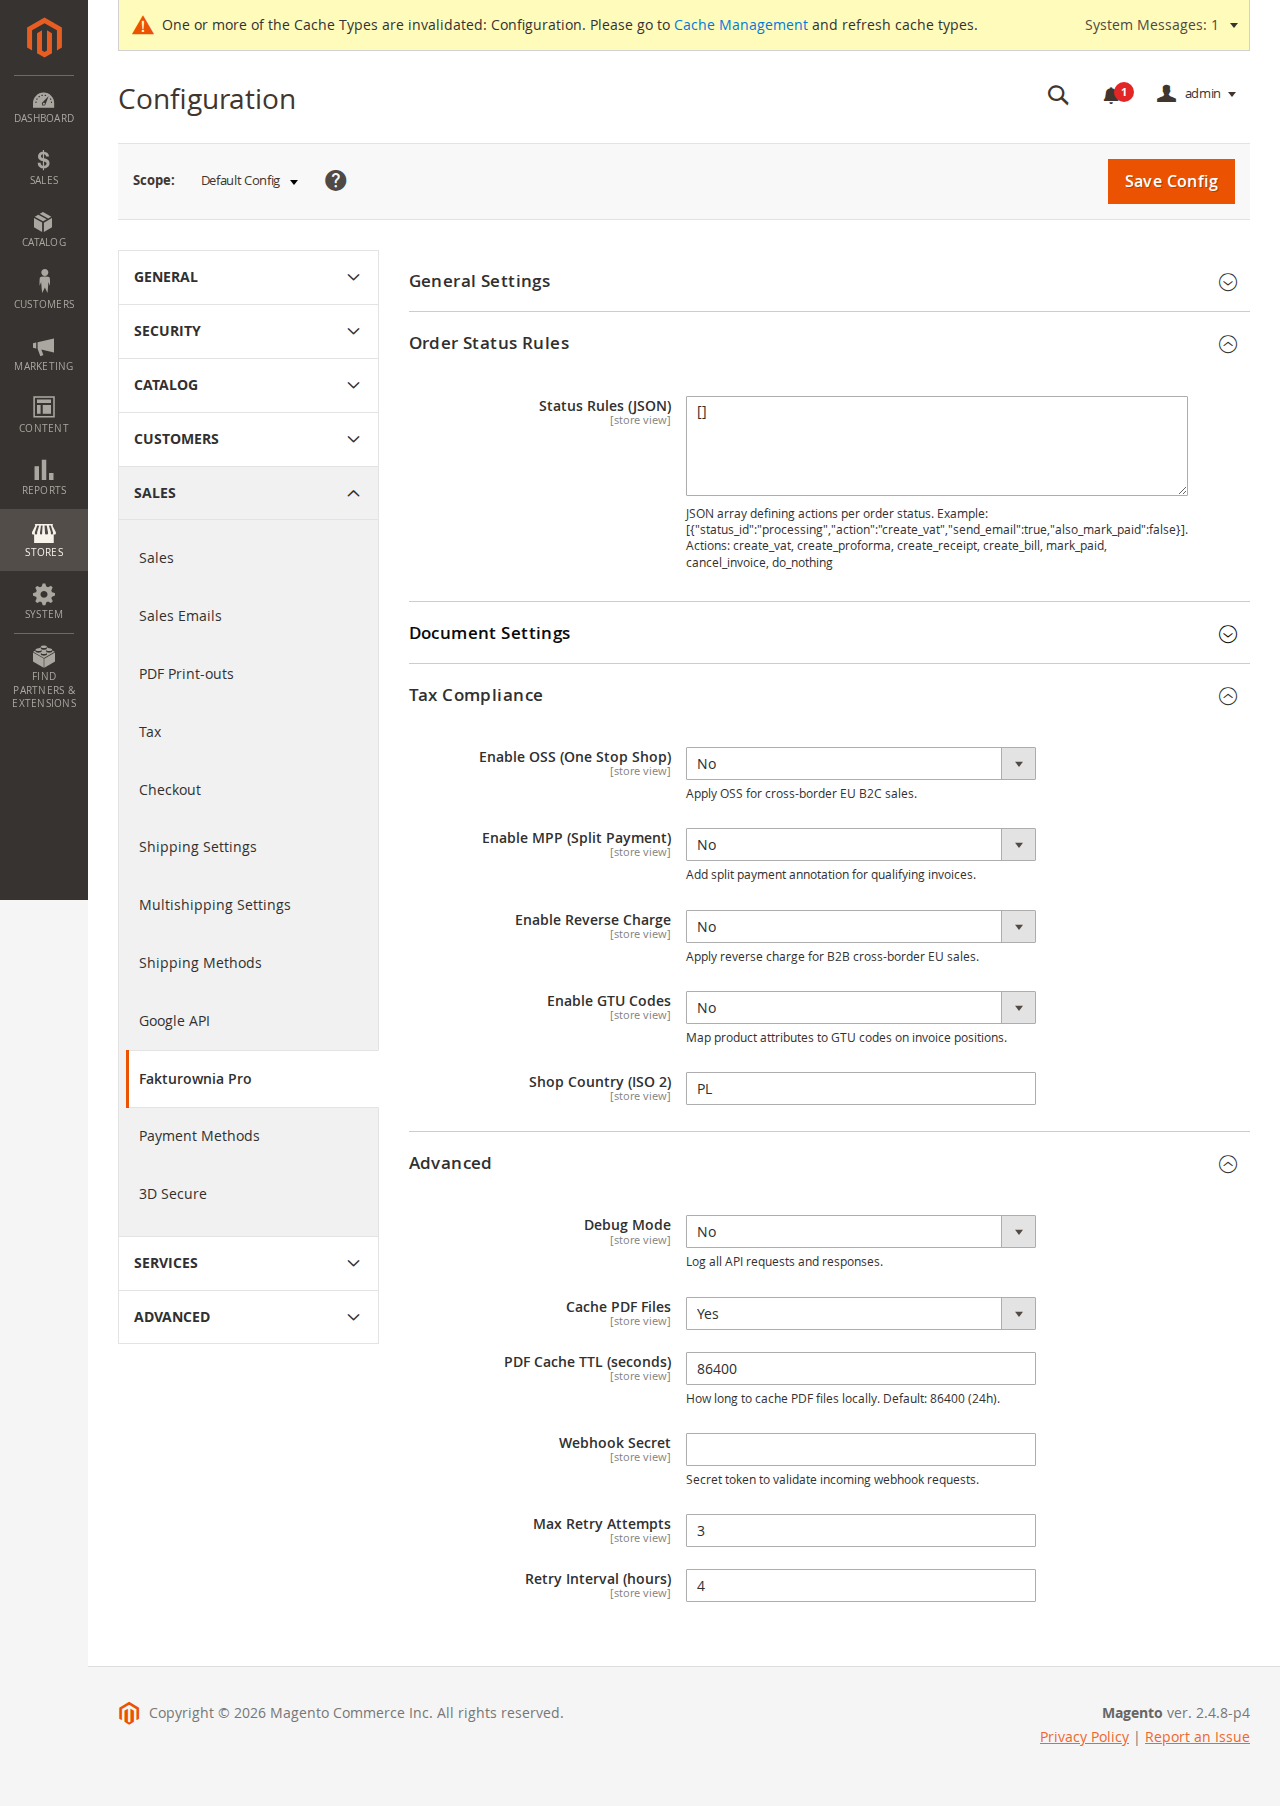Image resolution: width=1280 pixels, height=1806 pixels.
Task: Open the Cache PDF Files dropdown
Action: pos(860,1314)
